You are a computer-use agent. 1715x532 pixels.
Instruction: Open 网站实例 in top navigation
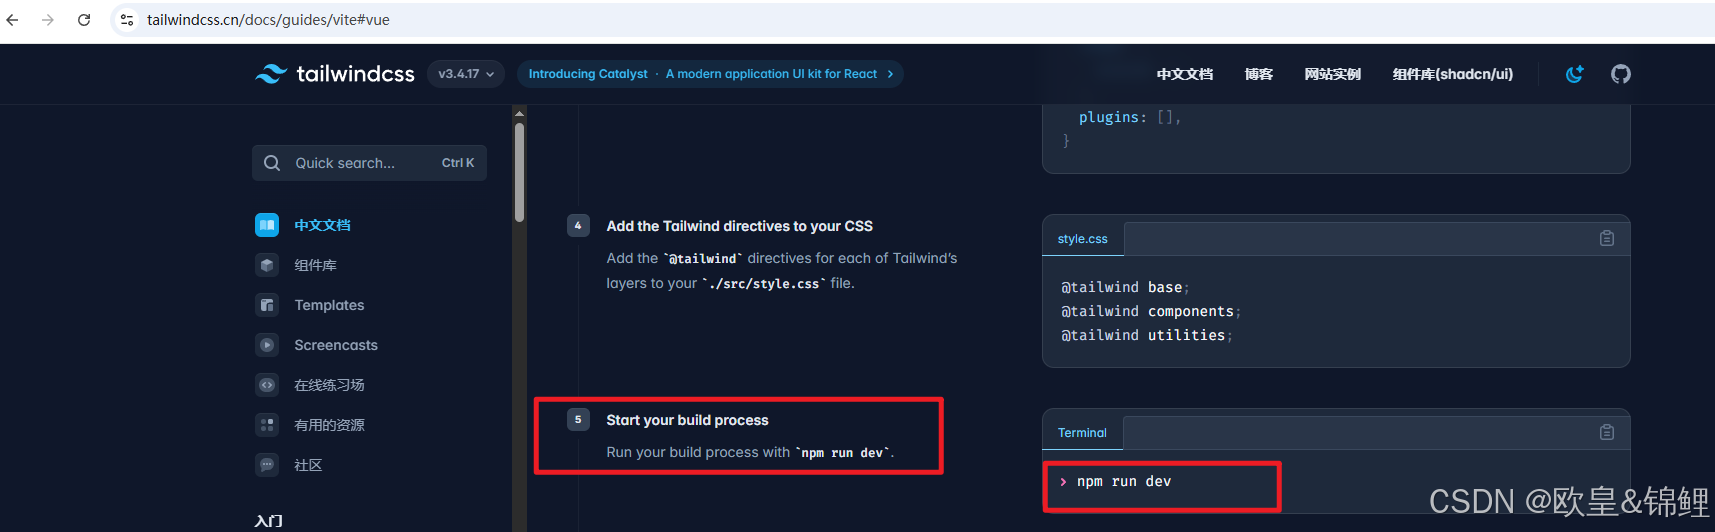click(x=1333, y=74)
